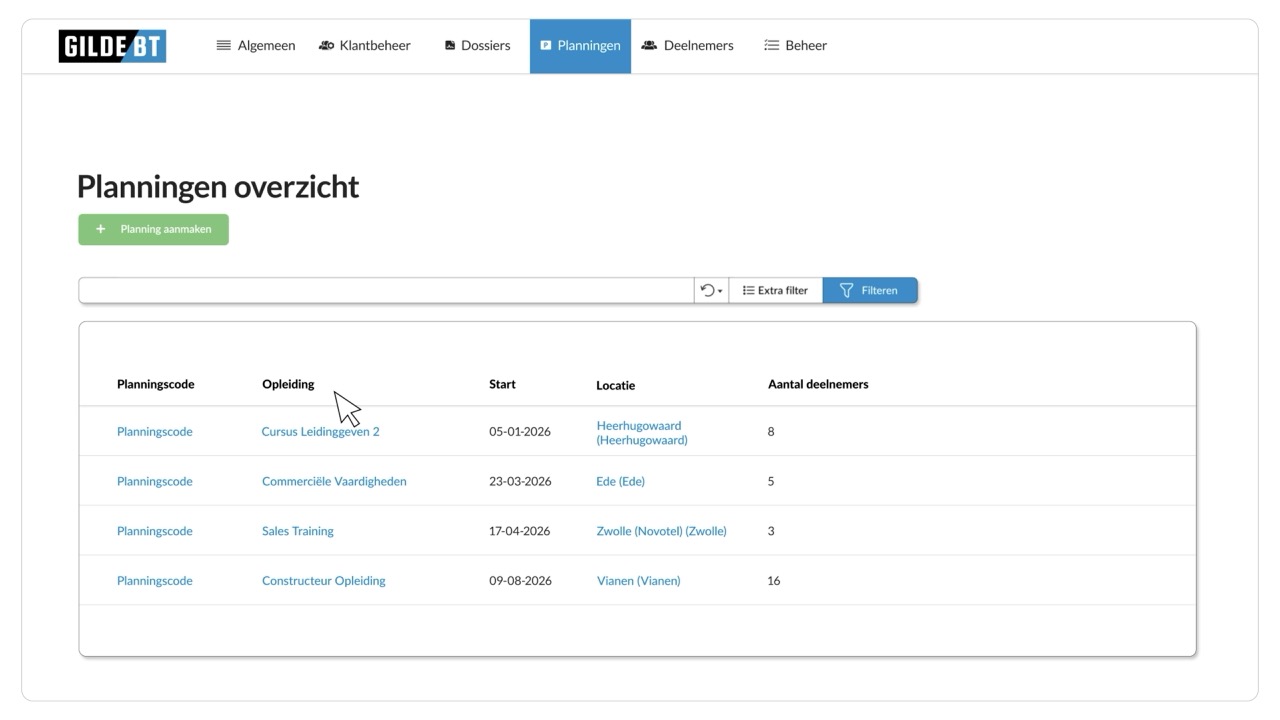Sort by Aantal deelnemers column header
The height and width of the screenshot is (720, 1280).
[x=818, y=384]
